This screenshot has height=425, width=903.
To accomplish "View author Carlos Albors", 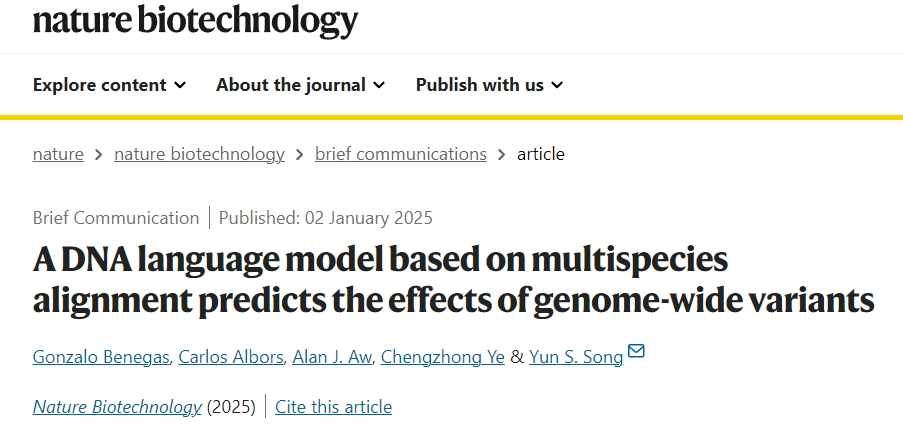I will click(x=230, y=357).
